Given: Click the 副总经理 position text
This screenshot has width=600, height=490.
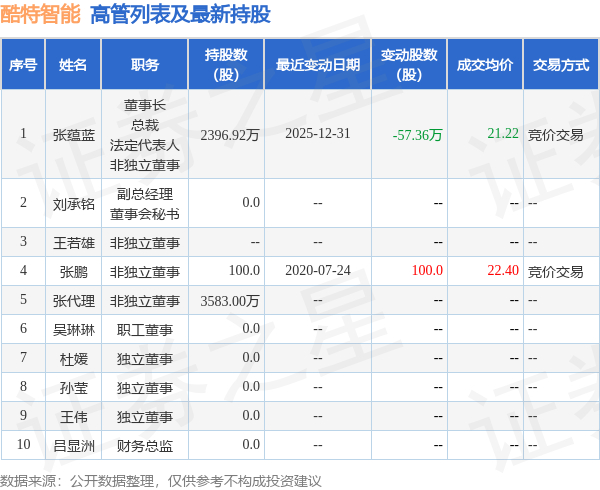Looking at the screenshot, I should point(145,194).
